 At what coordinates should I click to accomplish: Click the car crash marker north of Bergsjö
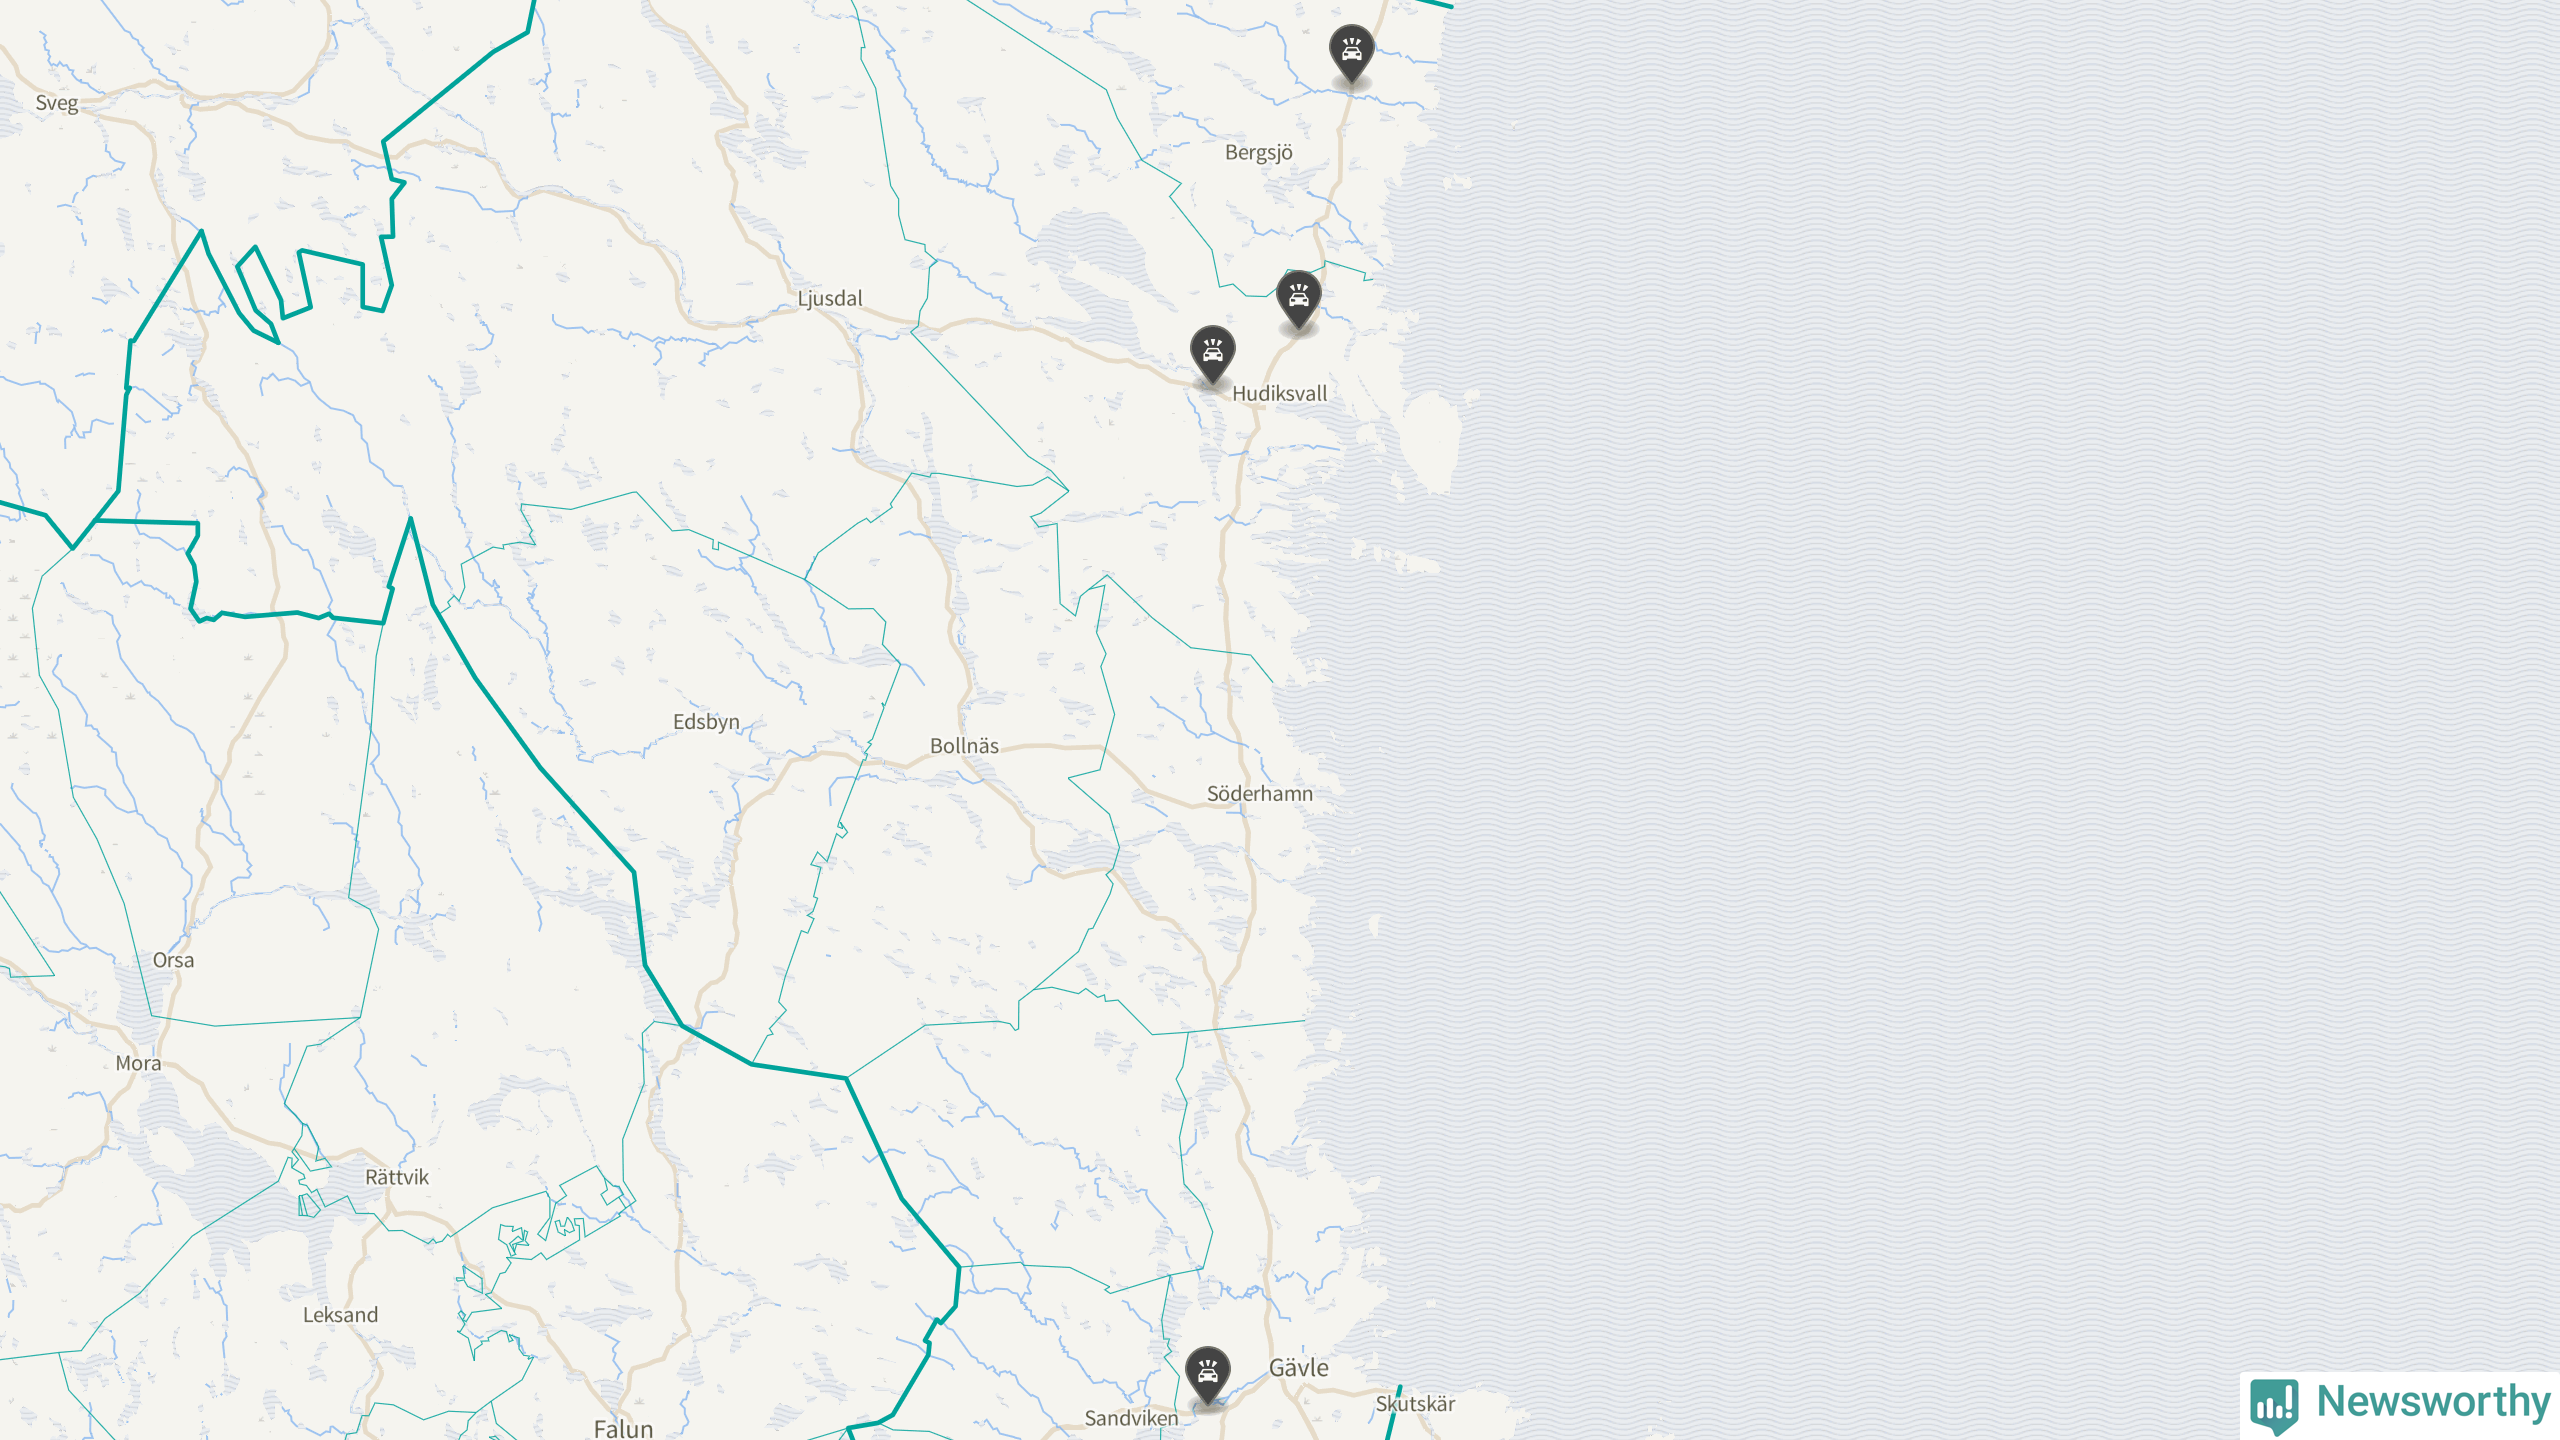(x=1351, y=54)
